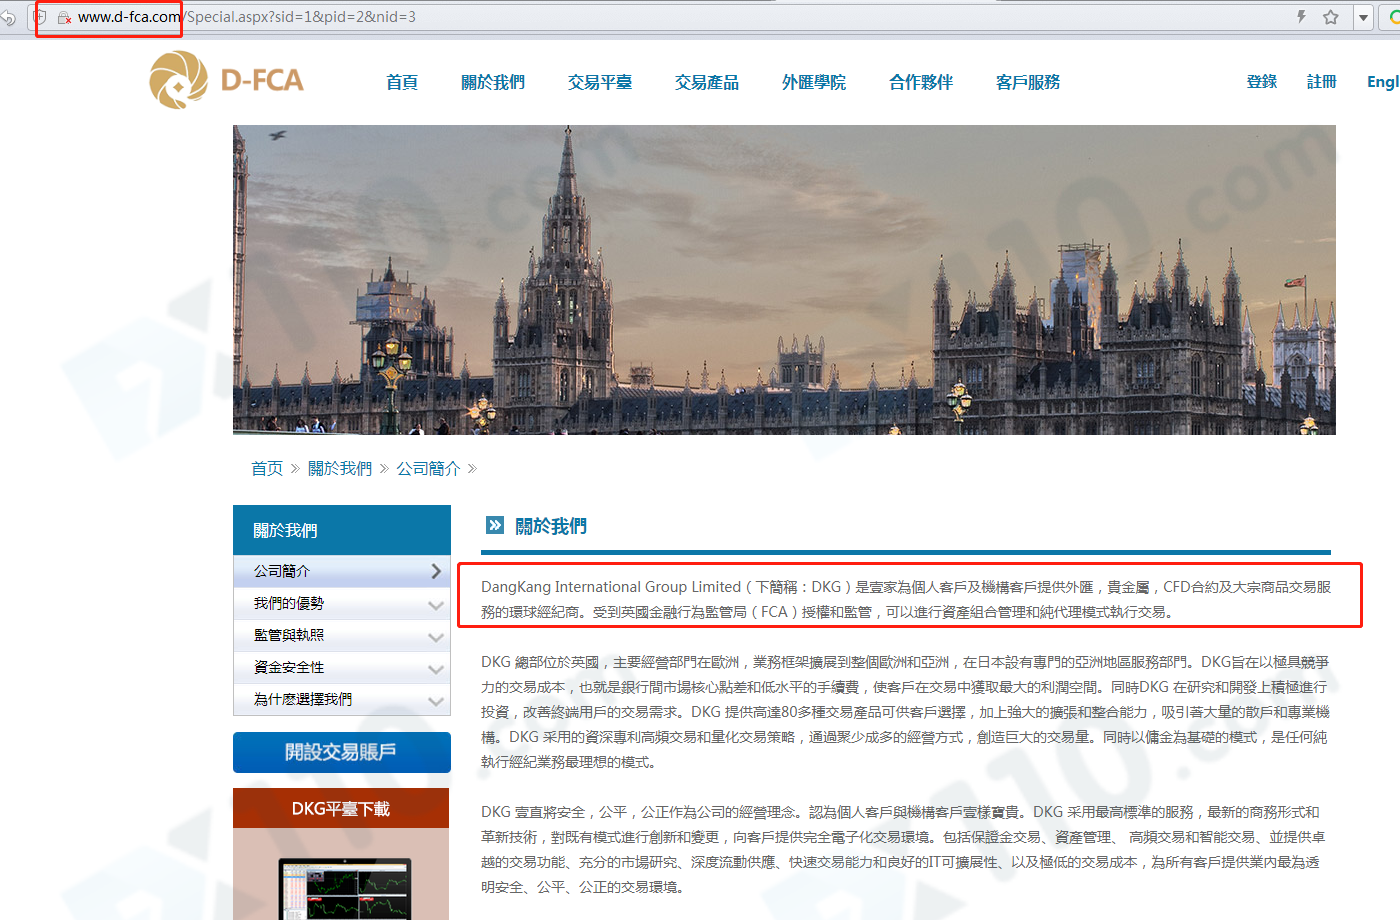
Task: Click the 登錄 login link
Action: click(x=1262, y=82)
